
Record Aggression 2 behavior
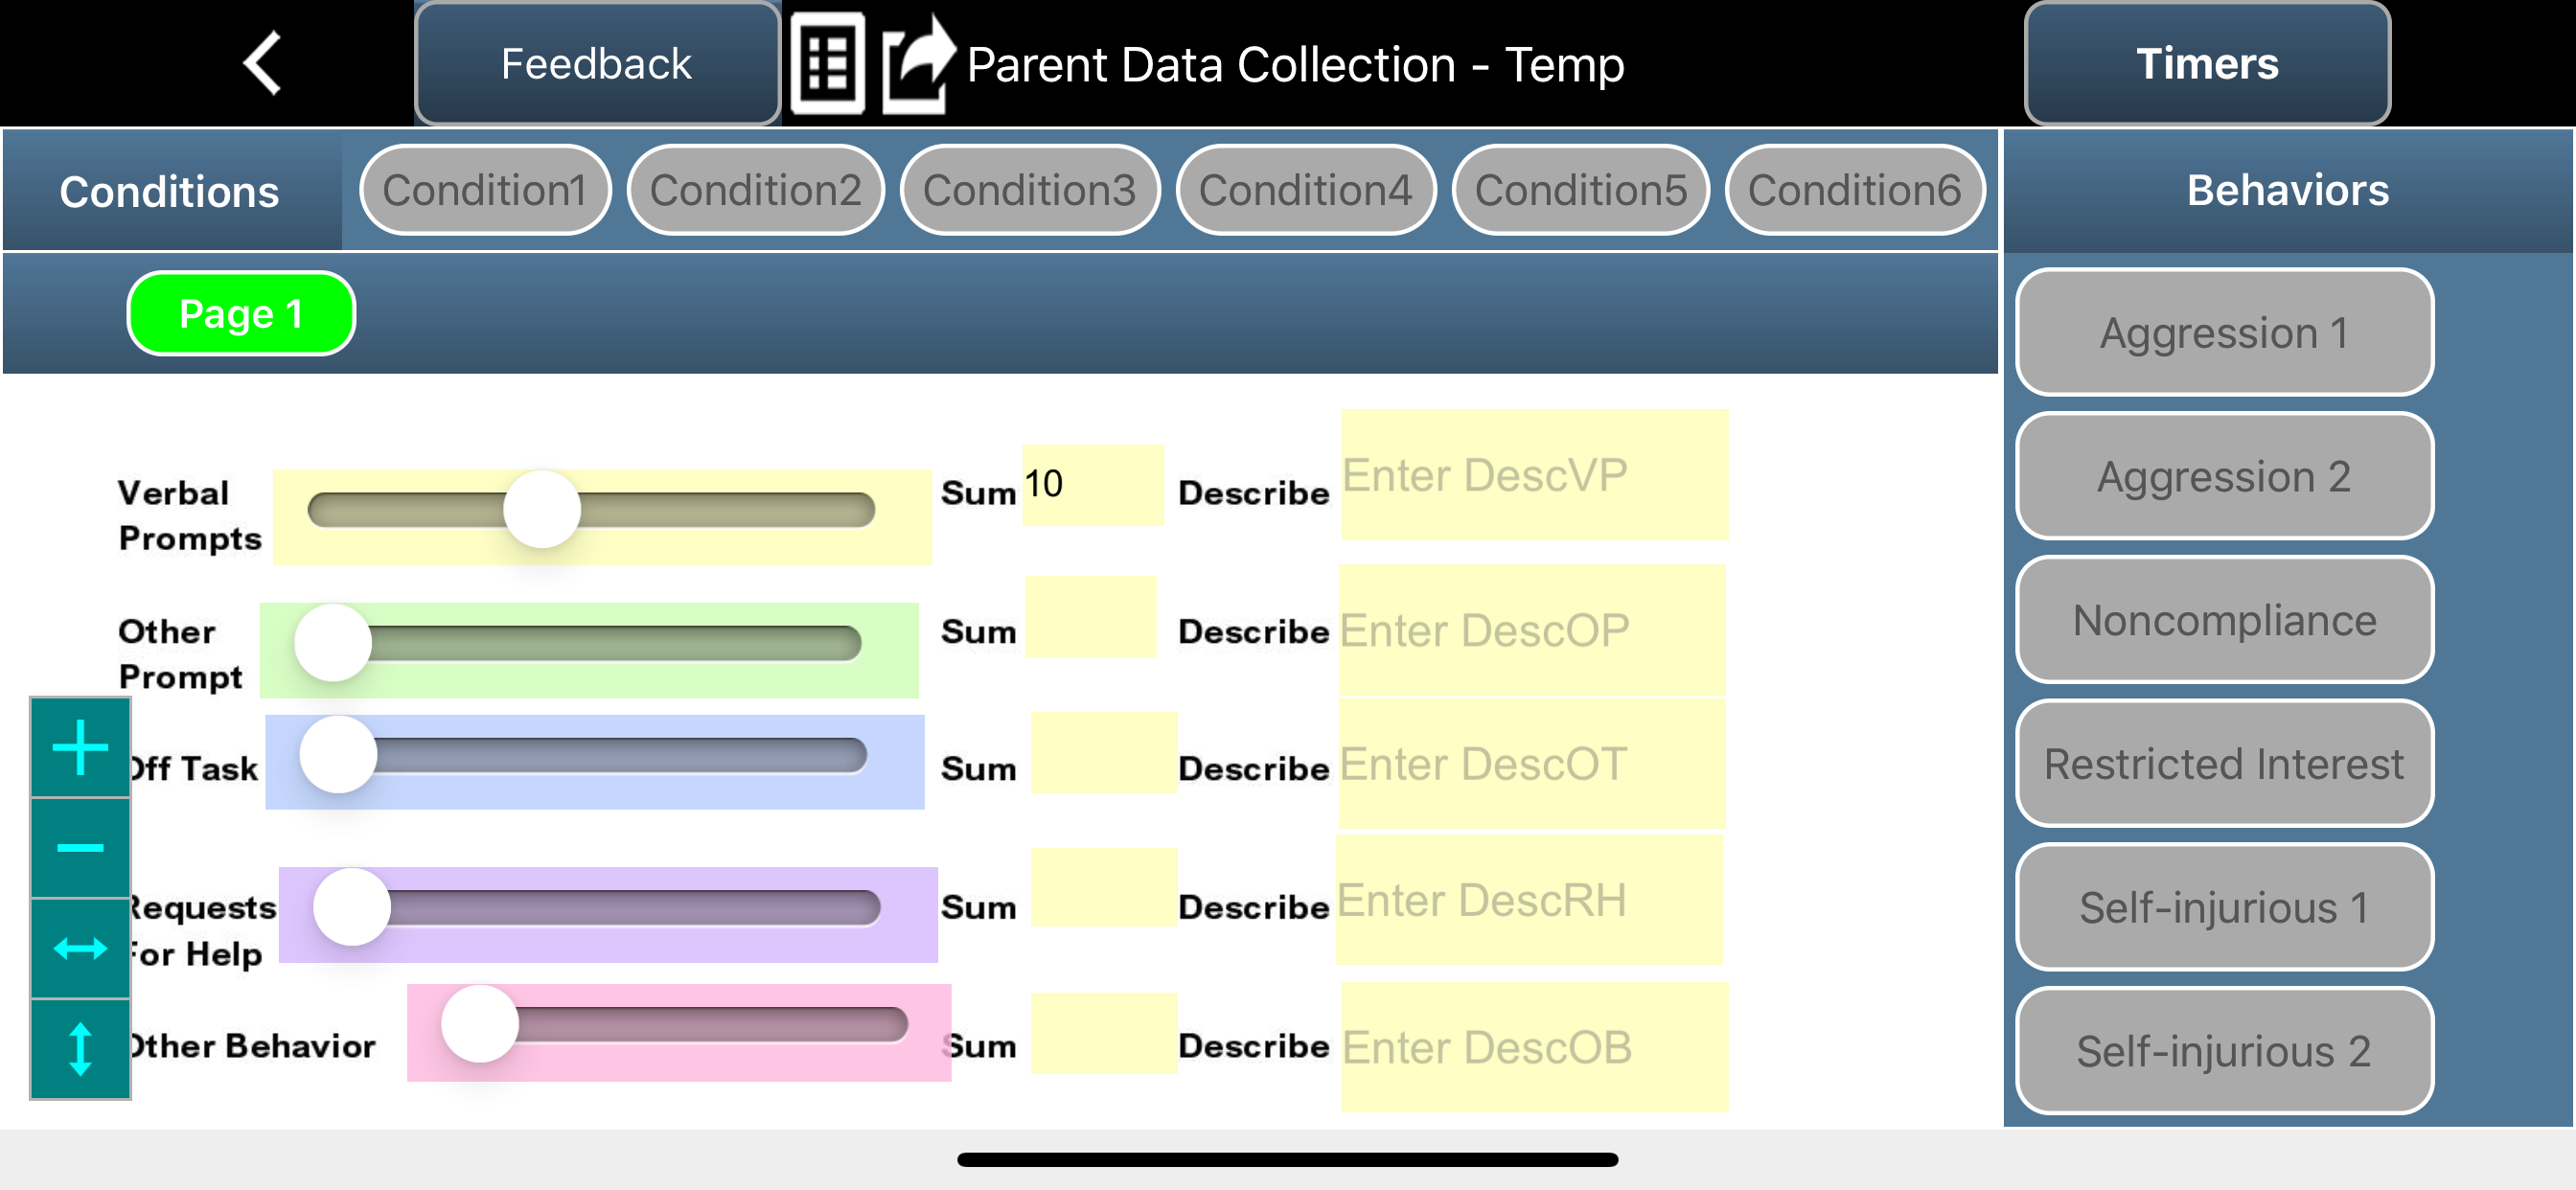2224,476
